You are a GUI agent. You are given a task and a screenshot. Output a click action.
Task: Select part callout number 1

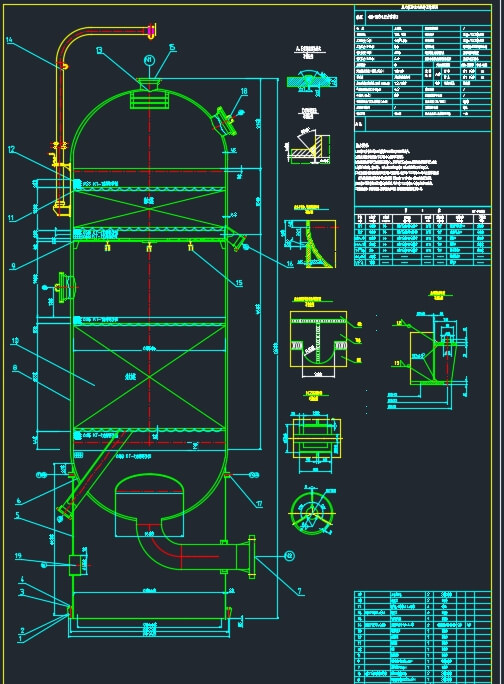click(x=20, y=638)
